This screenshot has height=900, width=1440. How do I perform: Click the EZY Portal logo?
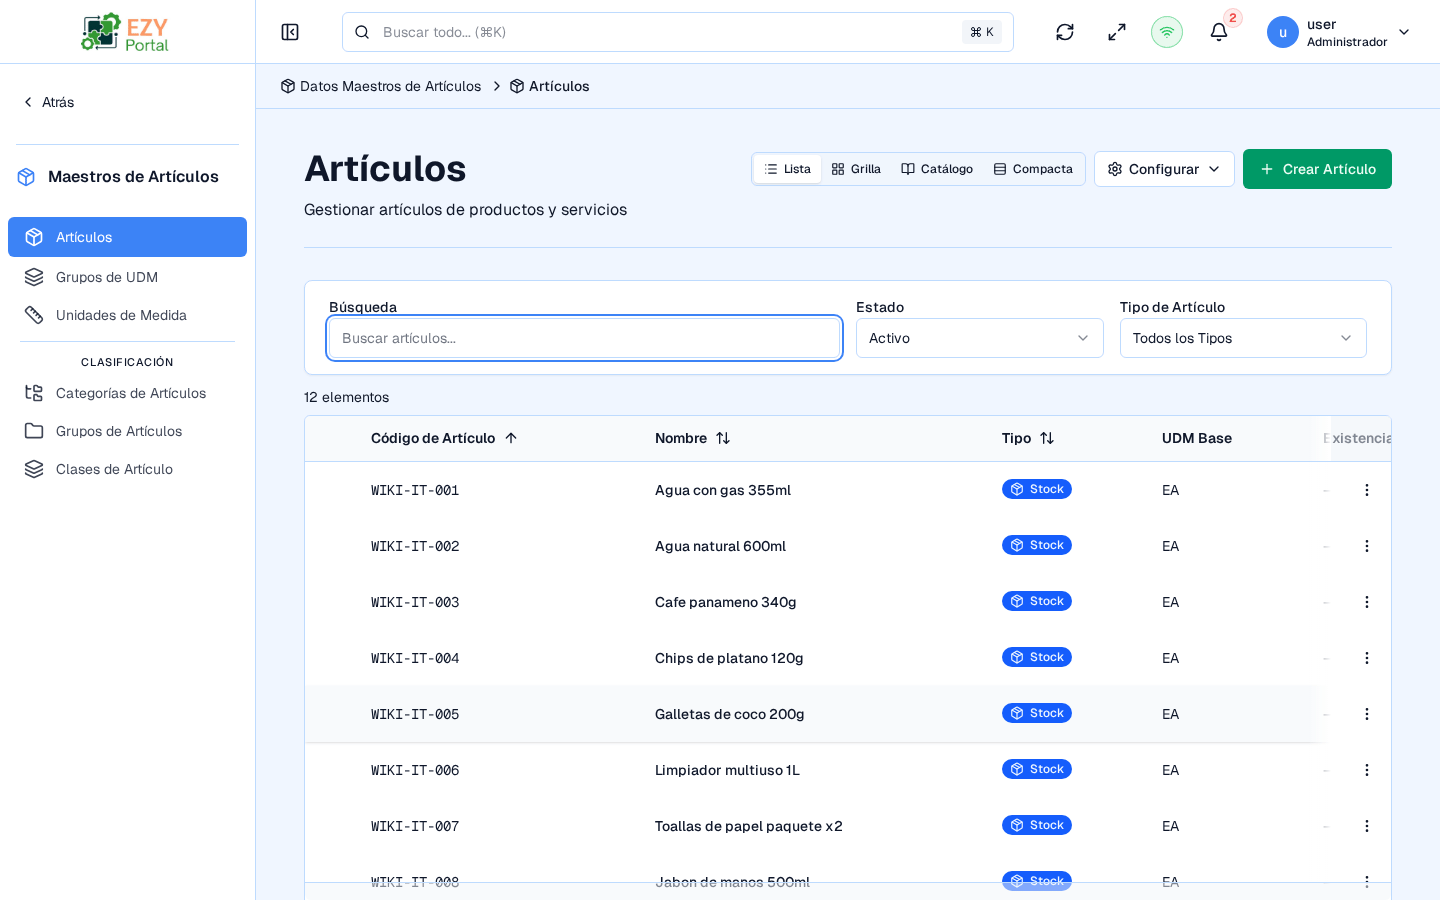(126, 32)
